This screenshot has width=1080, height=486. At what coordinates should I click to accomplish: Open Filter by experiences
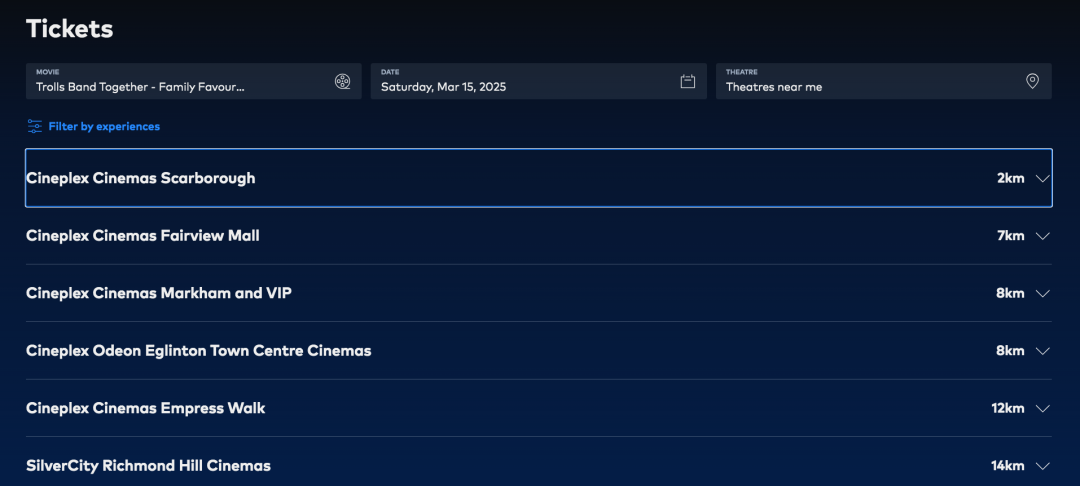[x=93, y=127]
